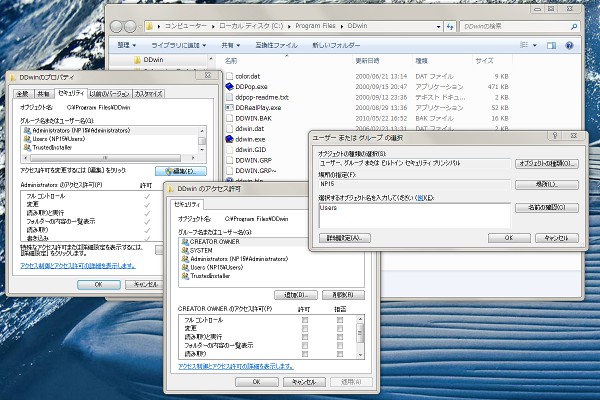Click the ddwin.exe application icon
This screenshot has width=600, height=400.
[x=230, y=139]
